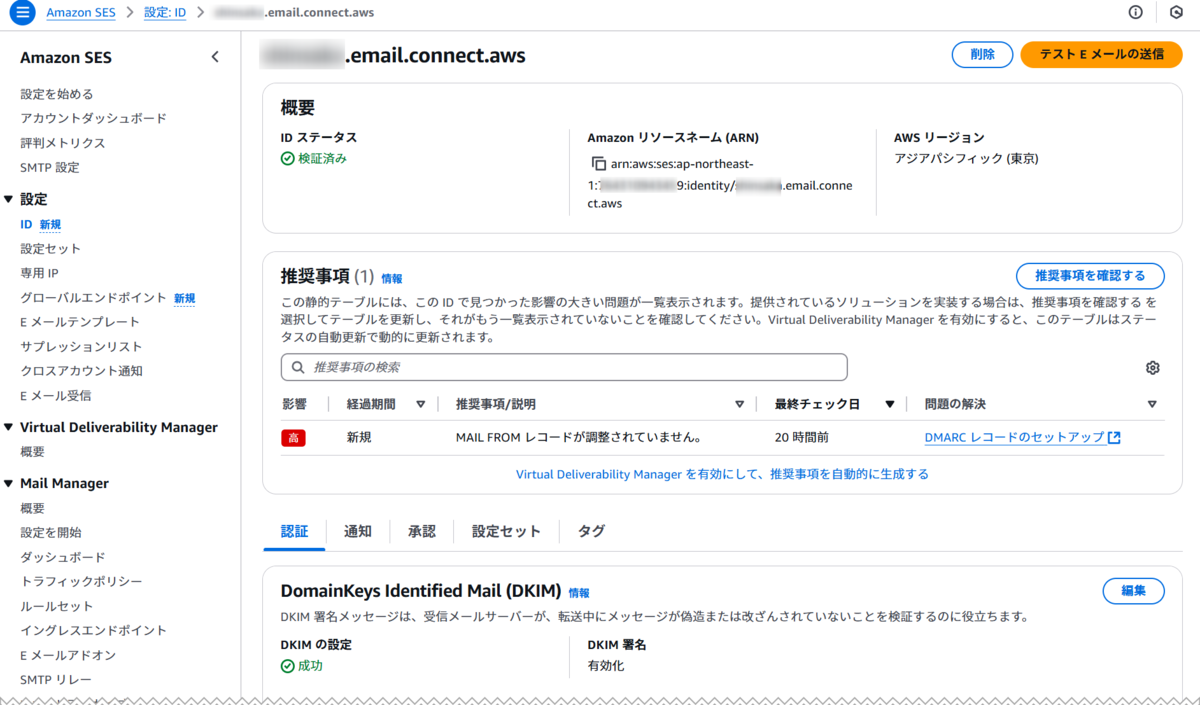
Task: Open 専用 IP in sidebar
Action: [x=39, y=273]
